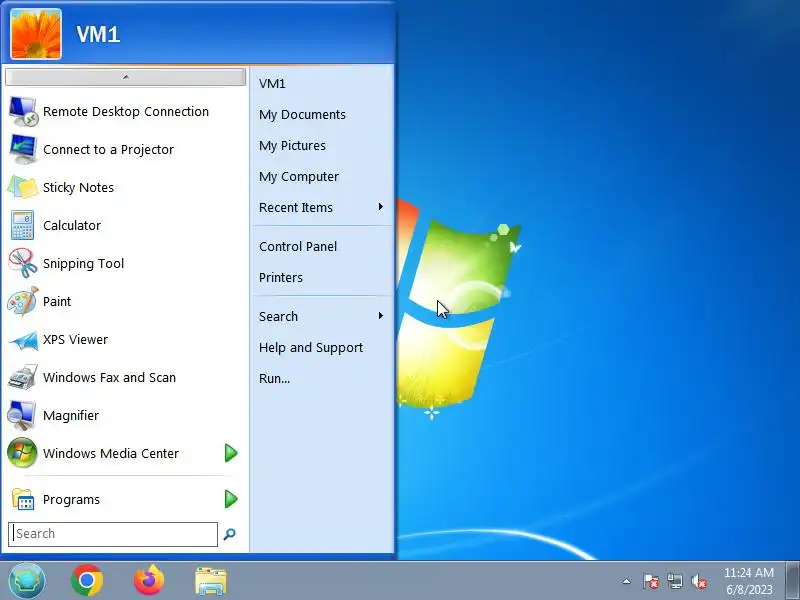Click the Start orb on taskbar
800x600 pixels.
point(27,581)
